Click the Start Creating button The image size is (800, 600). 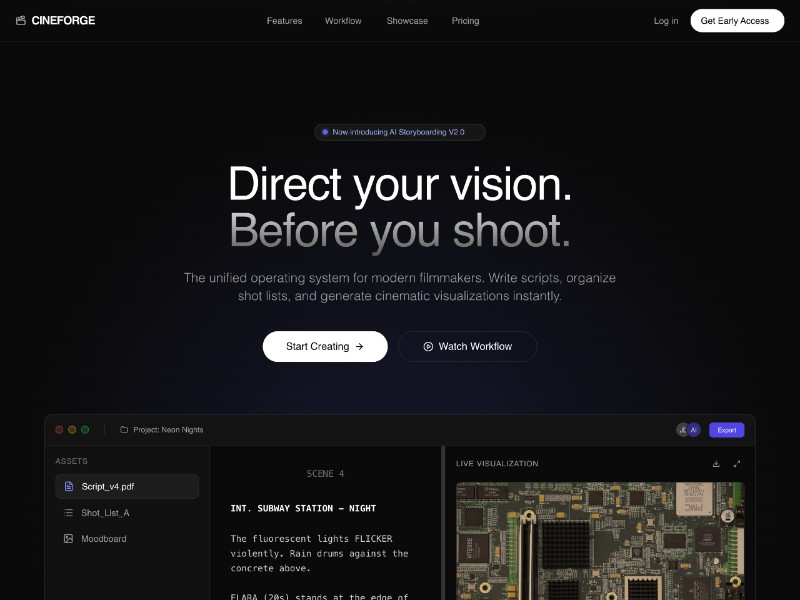tap(325, 347)
